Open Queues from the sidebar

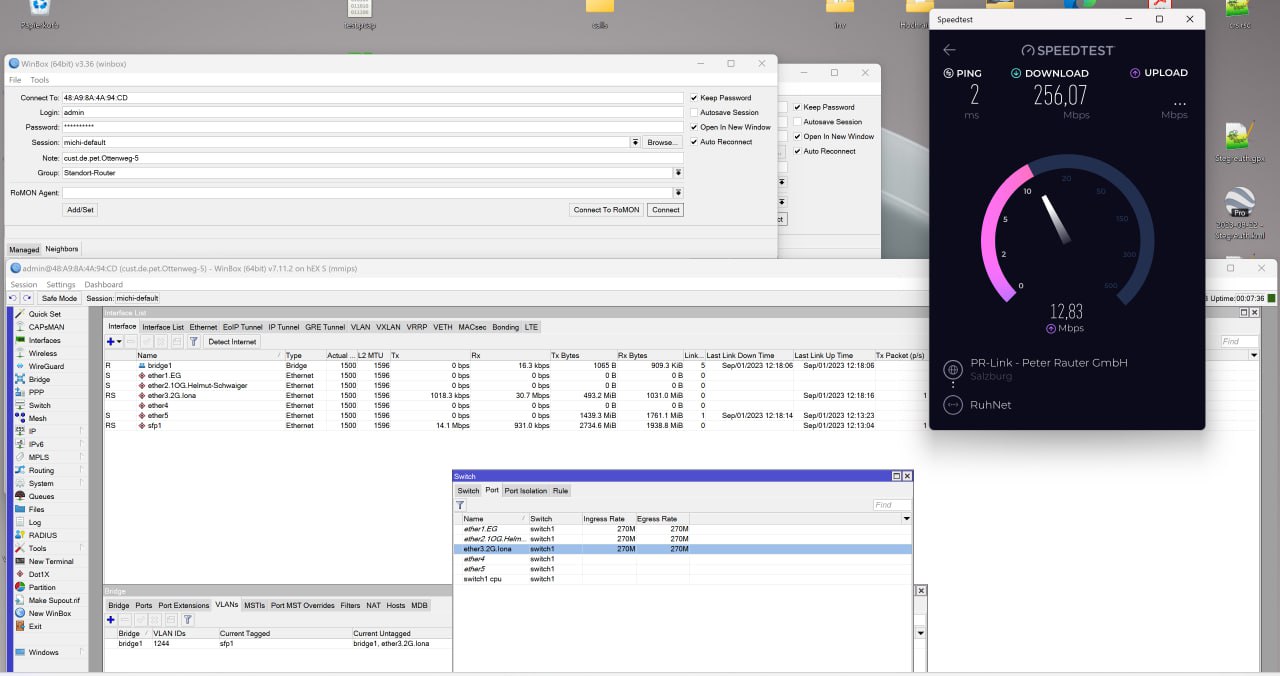click(41, 496)
